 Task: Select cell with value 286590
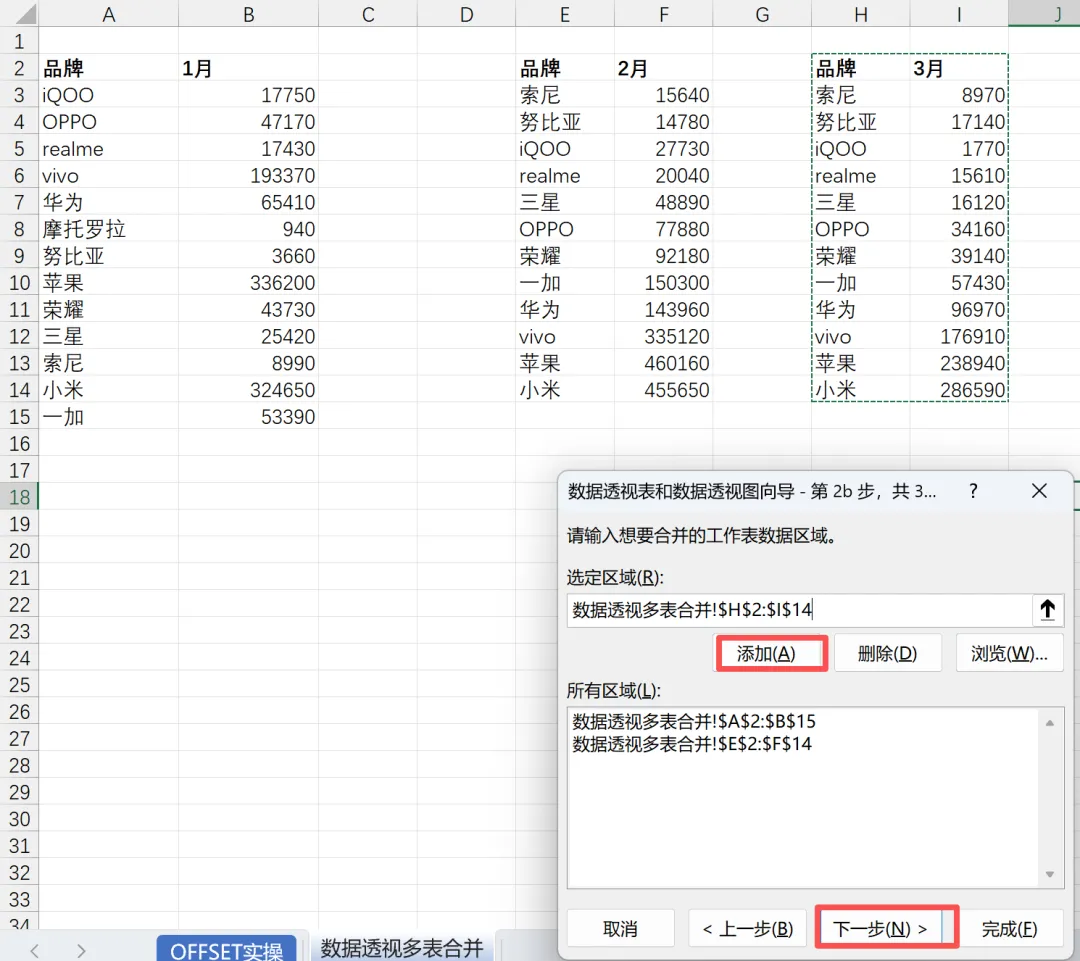[959, 390]
